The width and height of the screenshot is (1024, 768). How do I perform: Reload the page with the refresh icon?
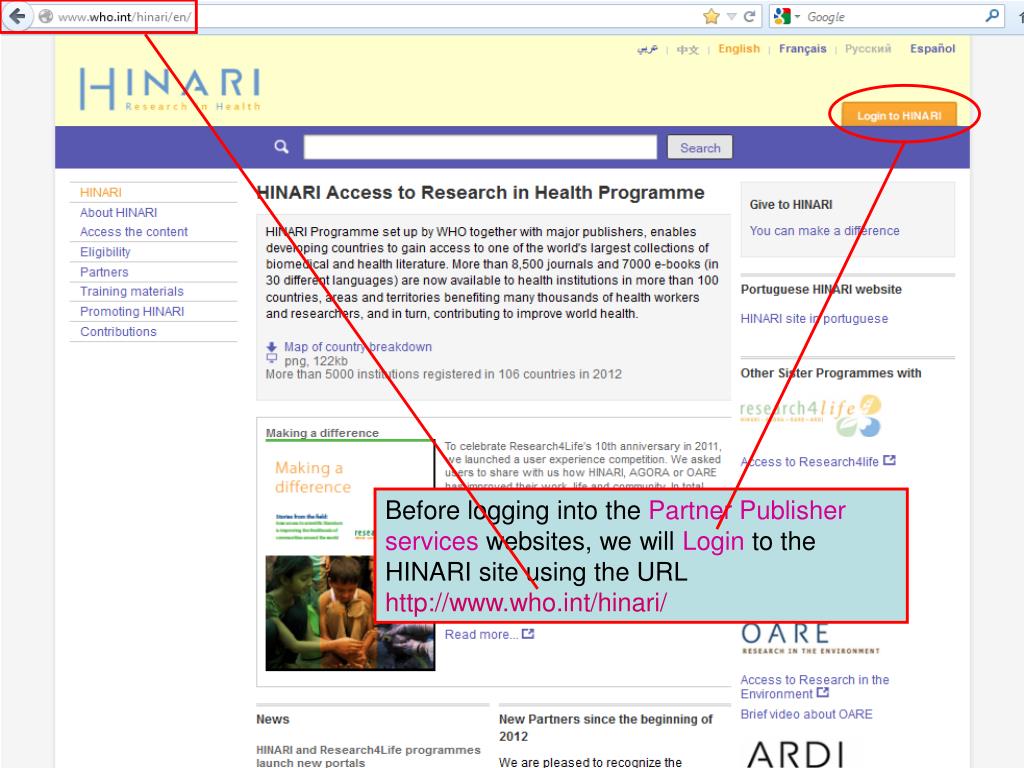click(749, 16)
